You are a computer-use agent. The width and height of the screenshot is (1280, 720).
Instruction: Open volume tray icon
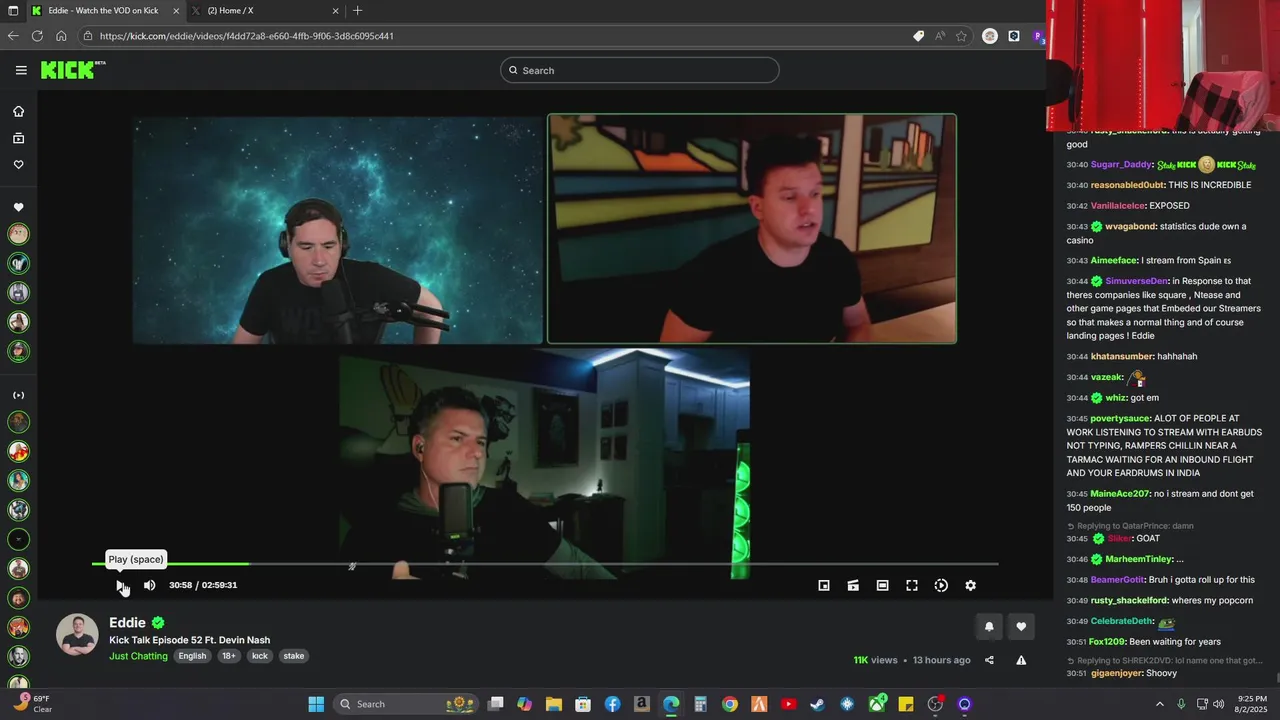pyautogui.click(x=1218, y=704)
